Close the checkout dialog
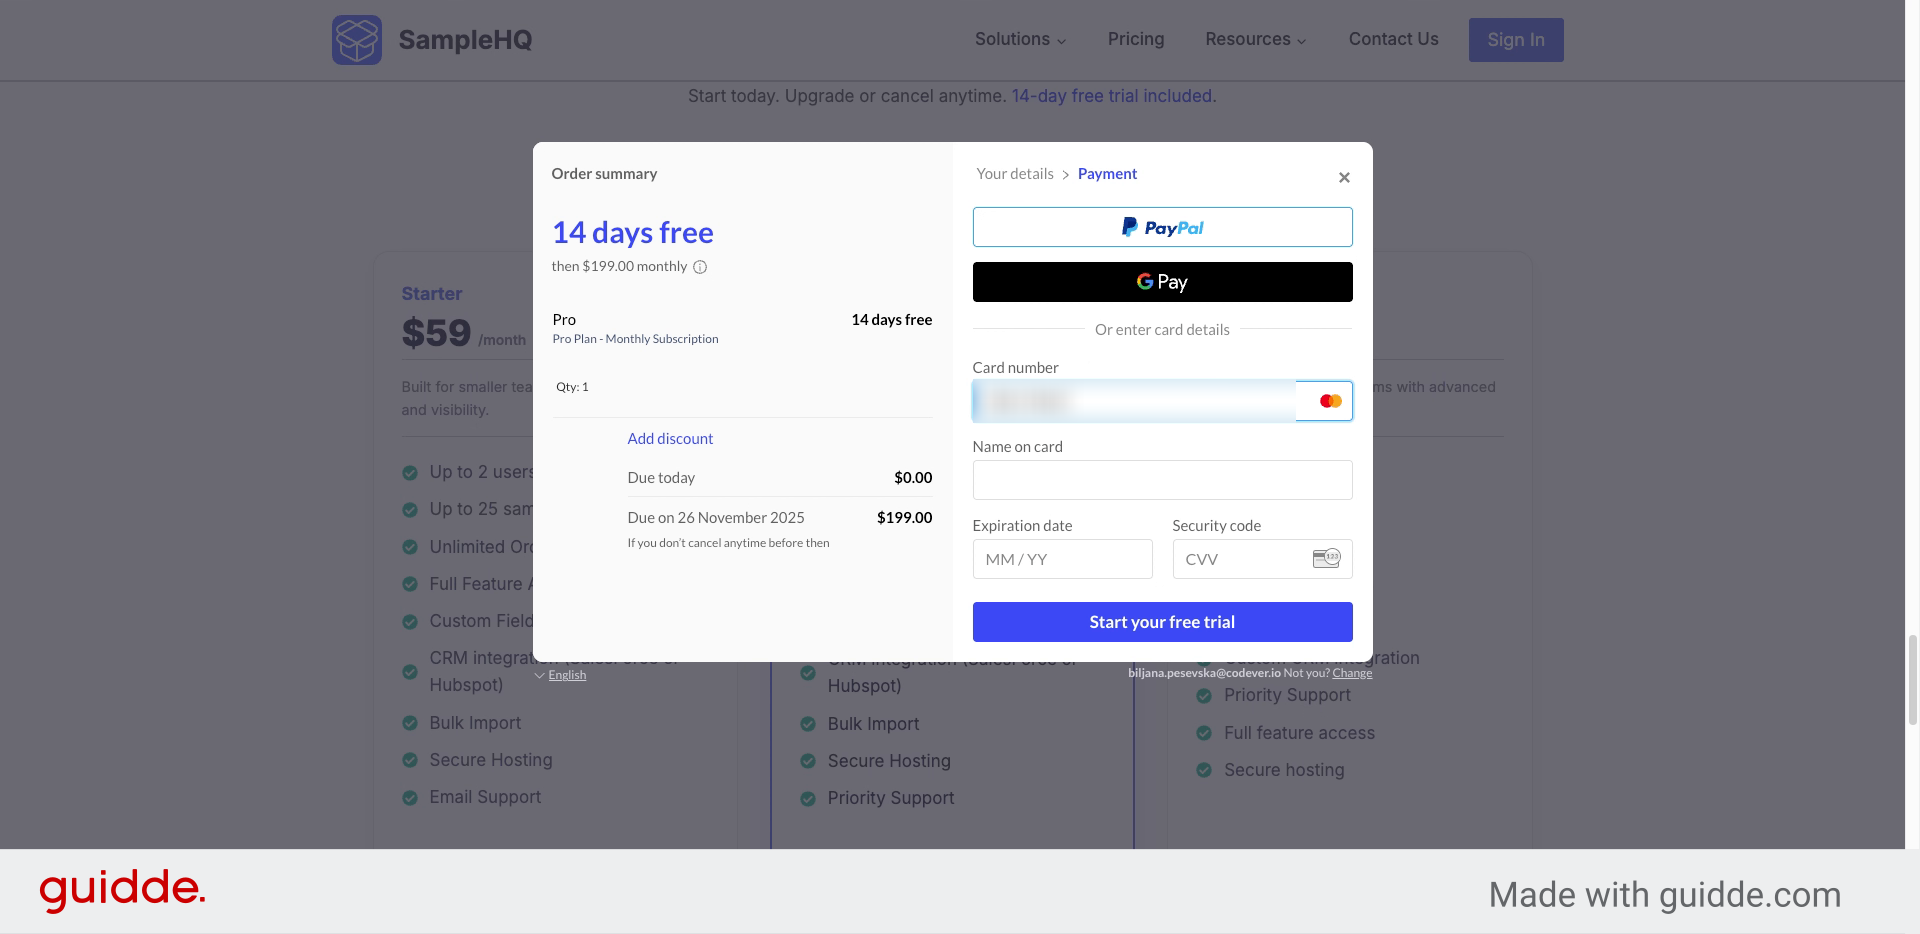1920x934 pixels. pyautogui.click(x=1344, y=177)
